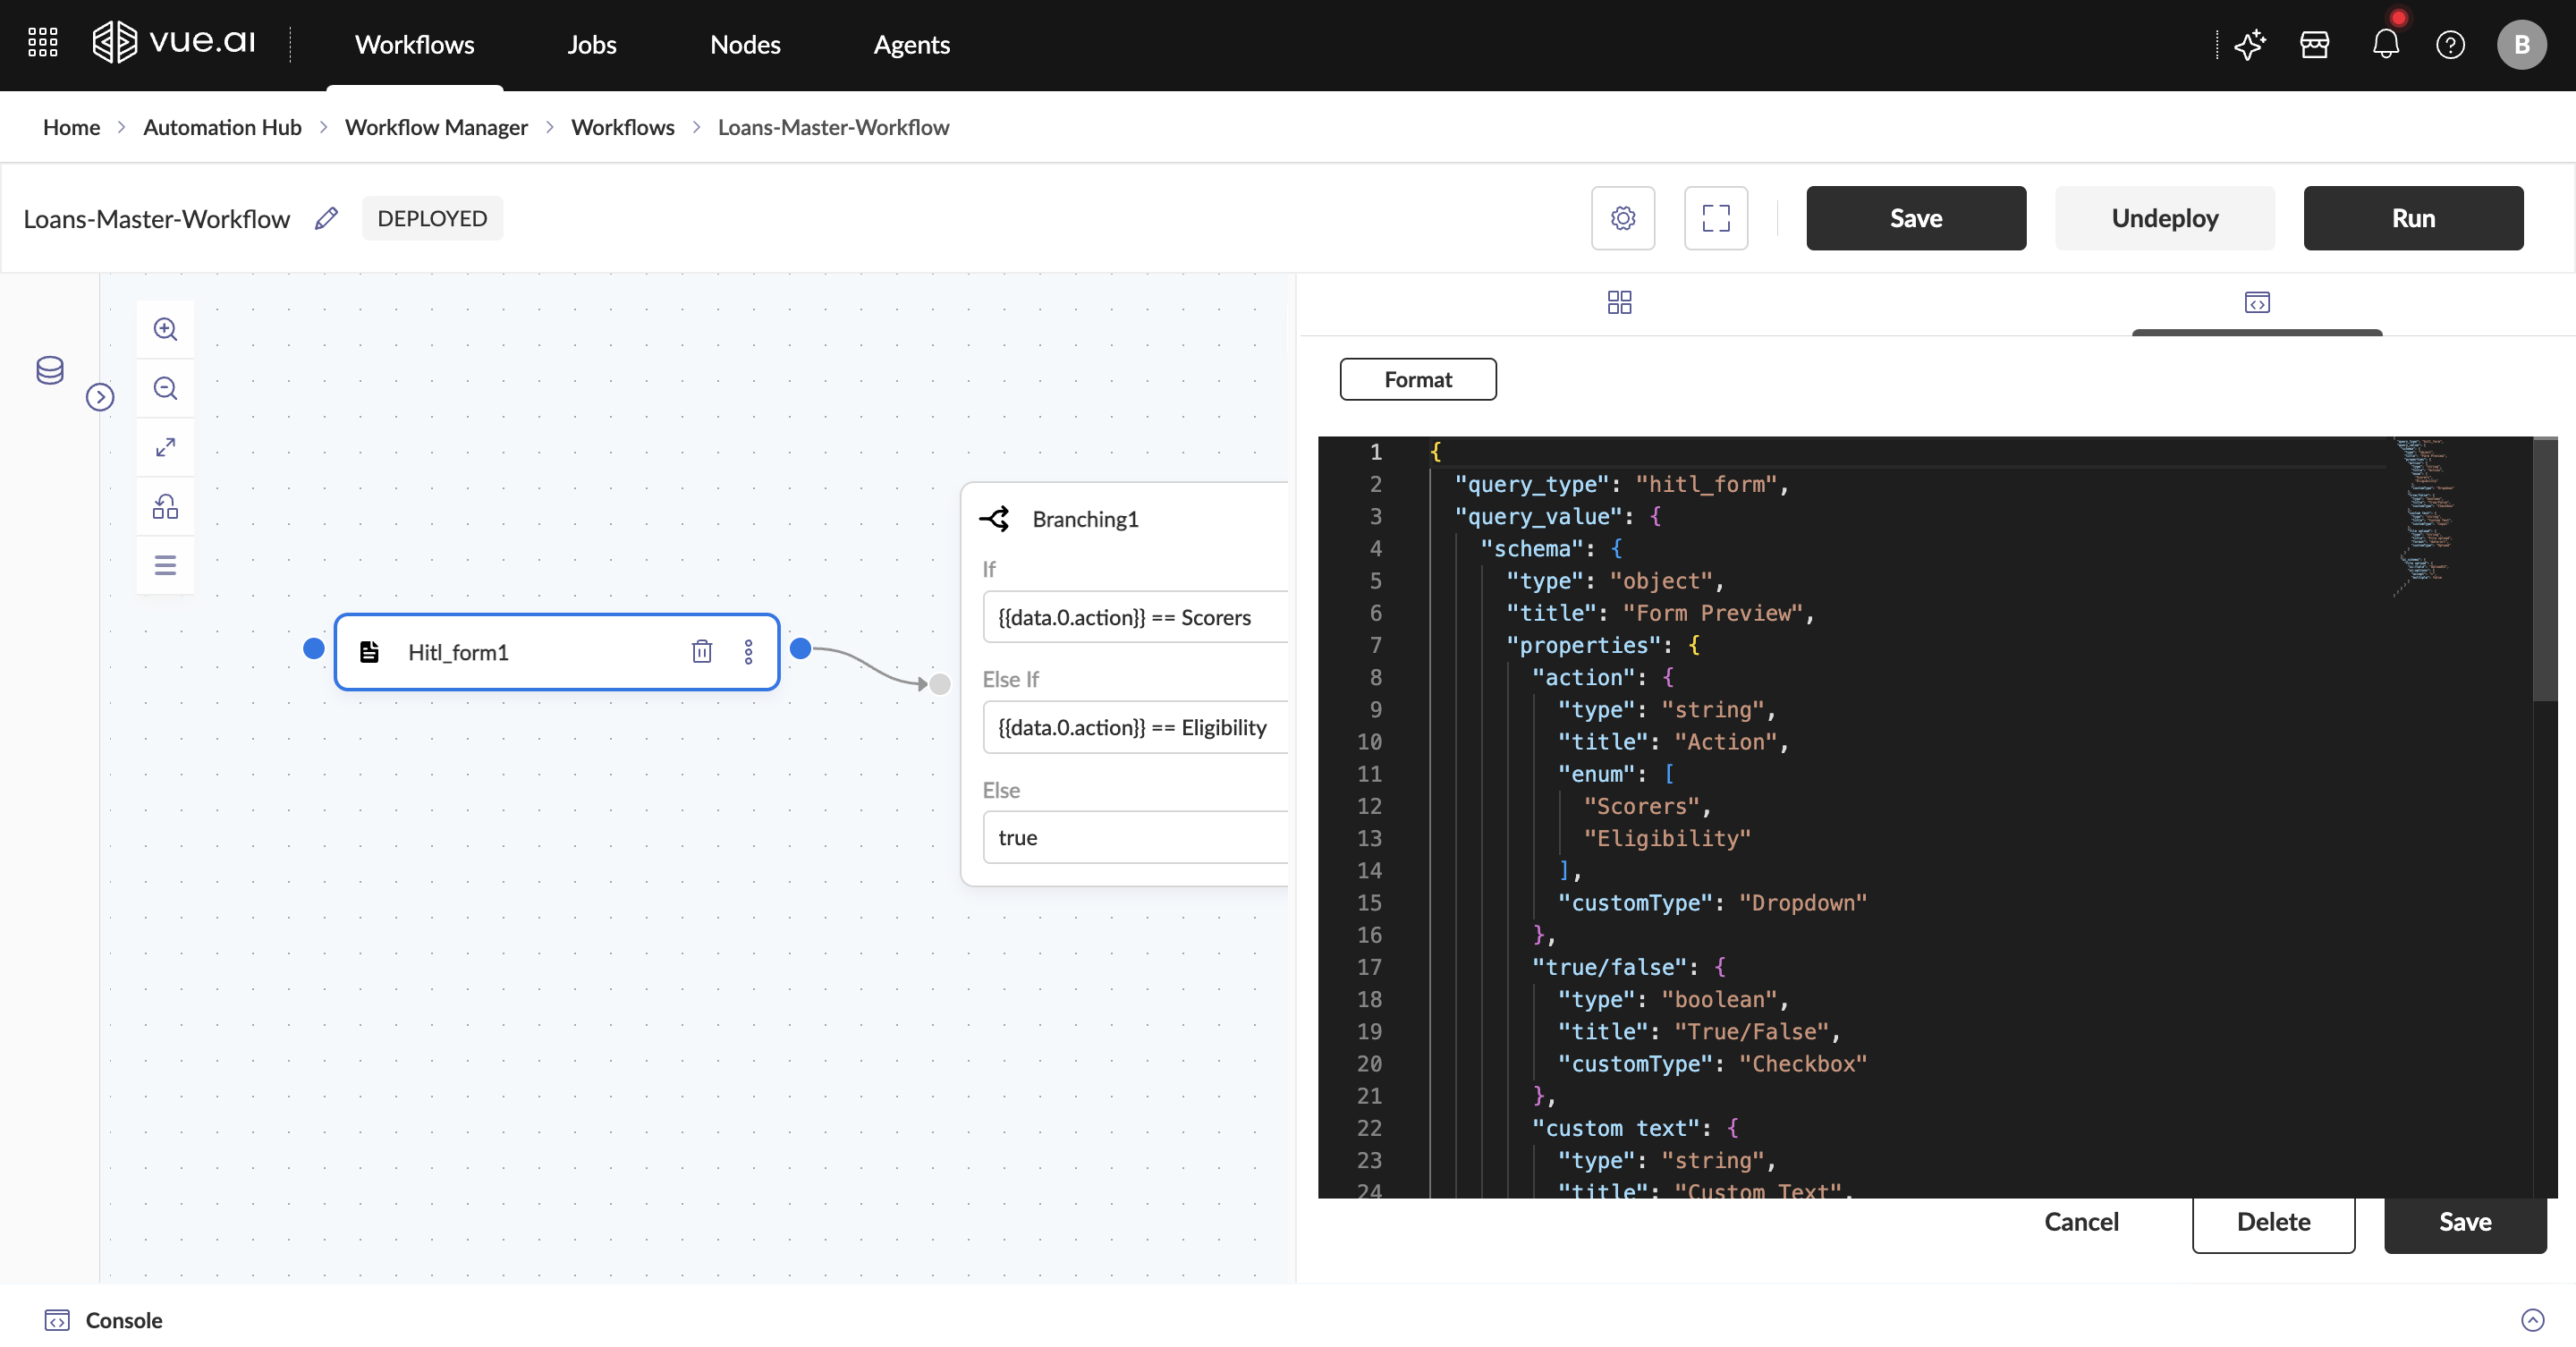Click the Undeploy workflow button
The image size is (2576, 1347).
(x=2164, y=218)
